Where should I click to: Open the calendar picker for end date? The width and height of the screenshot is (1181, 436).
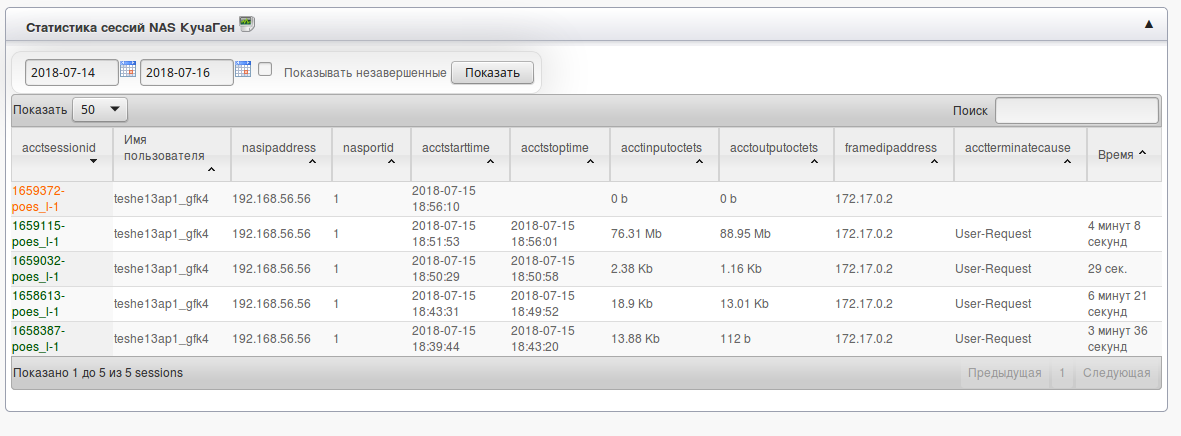coord(242,69)
